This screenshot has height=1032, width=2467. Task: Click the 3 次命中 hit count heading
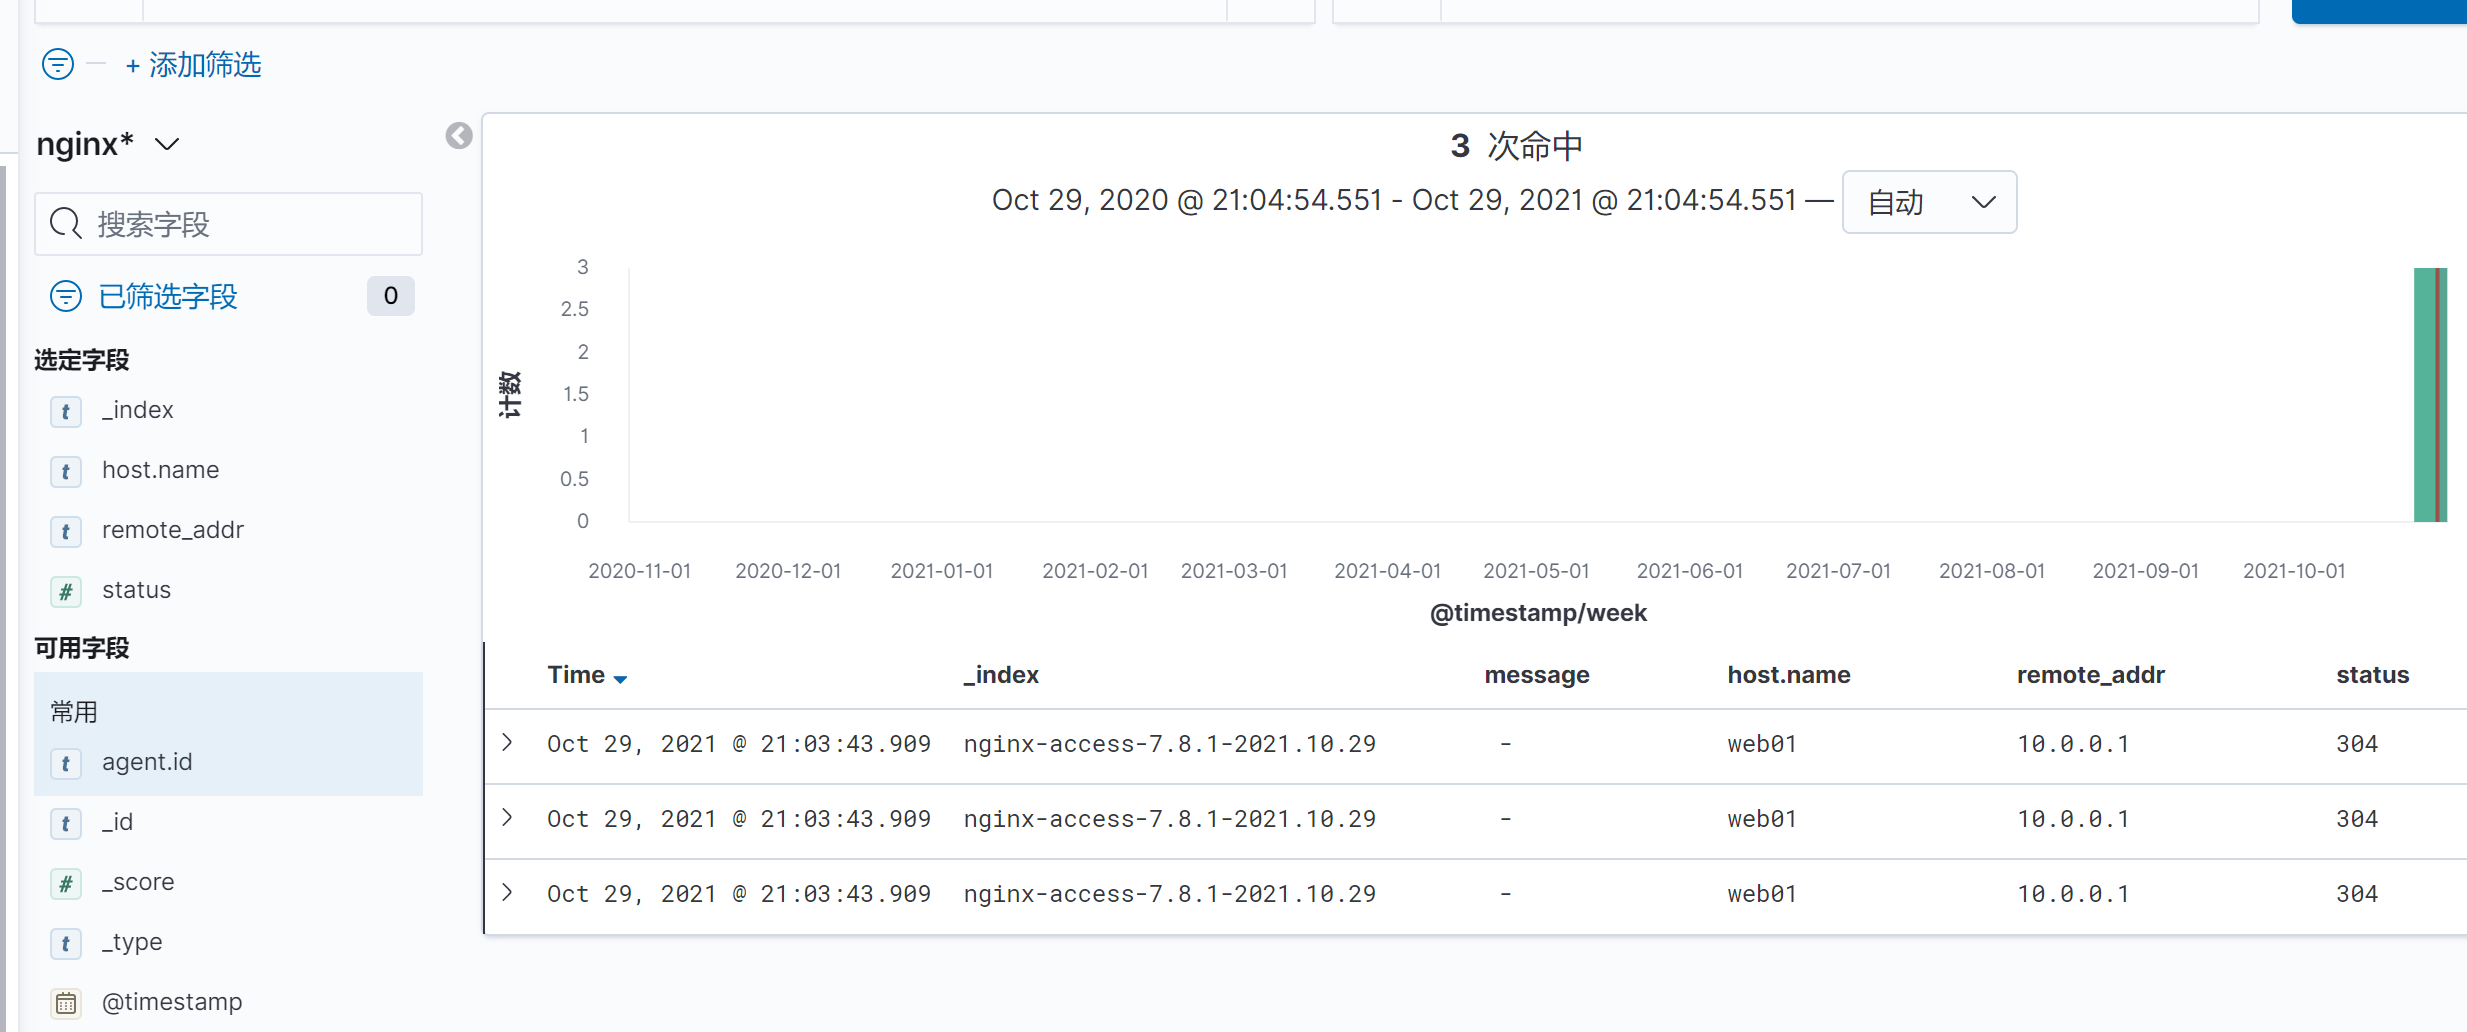[x=1517, y=146]
